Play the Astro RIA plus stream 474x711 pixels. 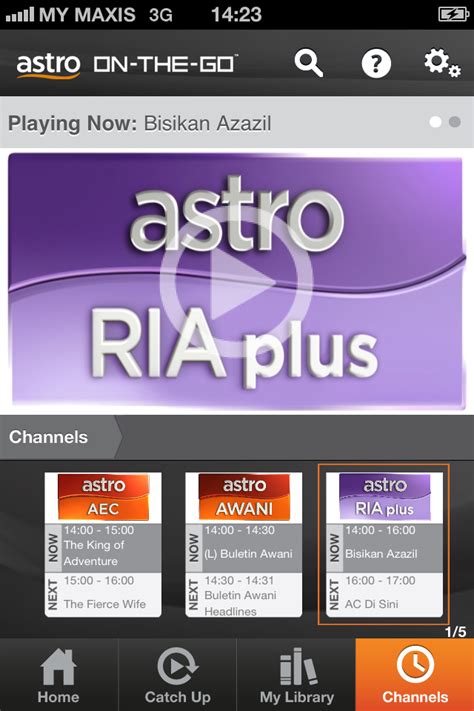point(237,282)
